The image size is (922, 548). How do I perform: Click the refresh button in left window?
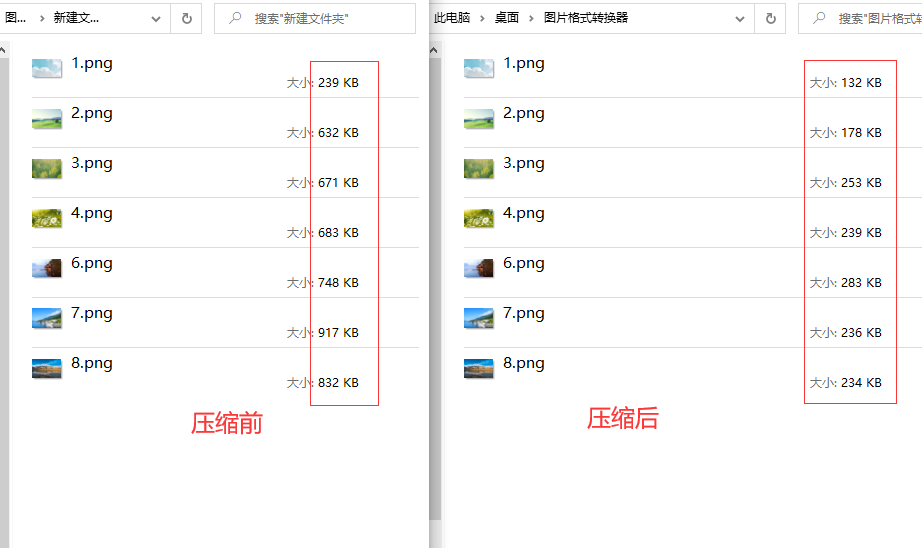pyautogui.click(x=186, y=18)
